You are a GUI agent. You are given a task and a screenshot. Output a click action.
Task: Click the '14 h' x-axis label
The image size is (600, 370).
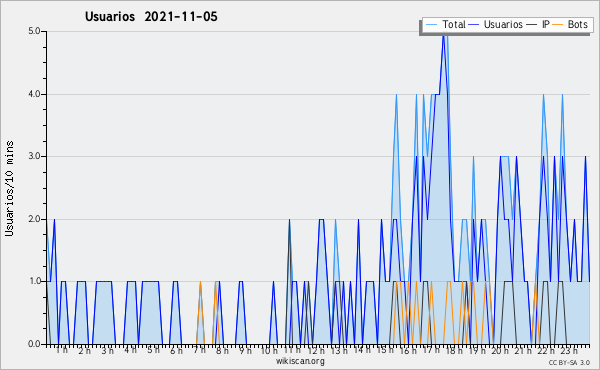pyautogui.click(x=362, y=350)
